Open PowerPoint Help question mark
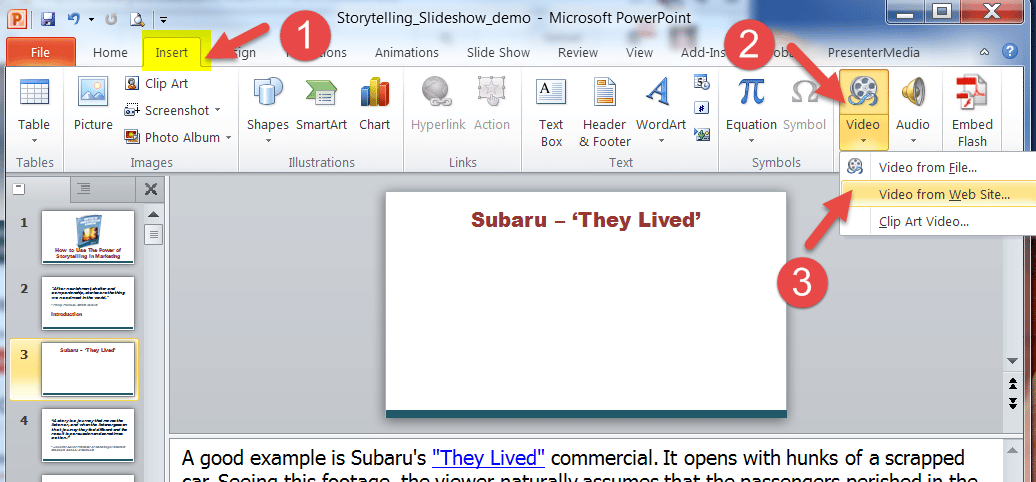The height and width of the screenshot is (482, 1036). (1009, 52)
